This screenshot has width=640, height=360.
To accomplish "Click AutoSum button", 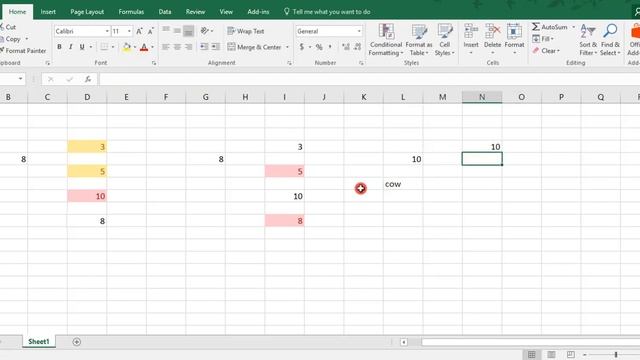I will 549,27.
